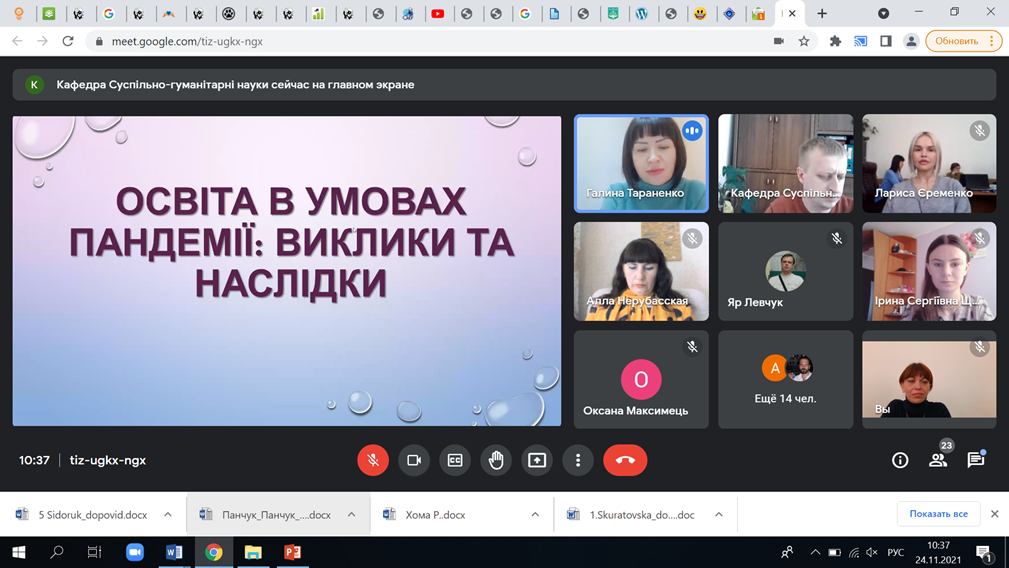This screenshot has width=1009, height=568.
Task: Open more options three-dot menu
Action: pos(578,460)
